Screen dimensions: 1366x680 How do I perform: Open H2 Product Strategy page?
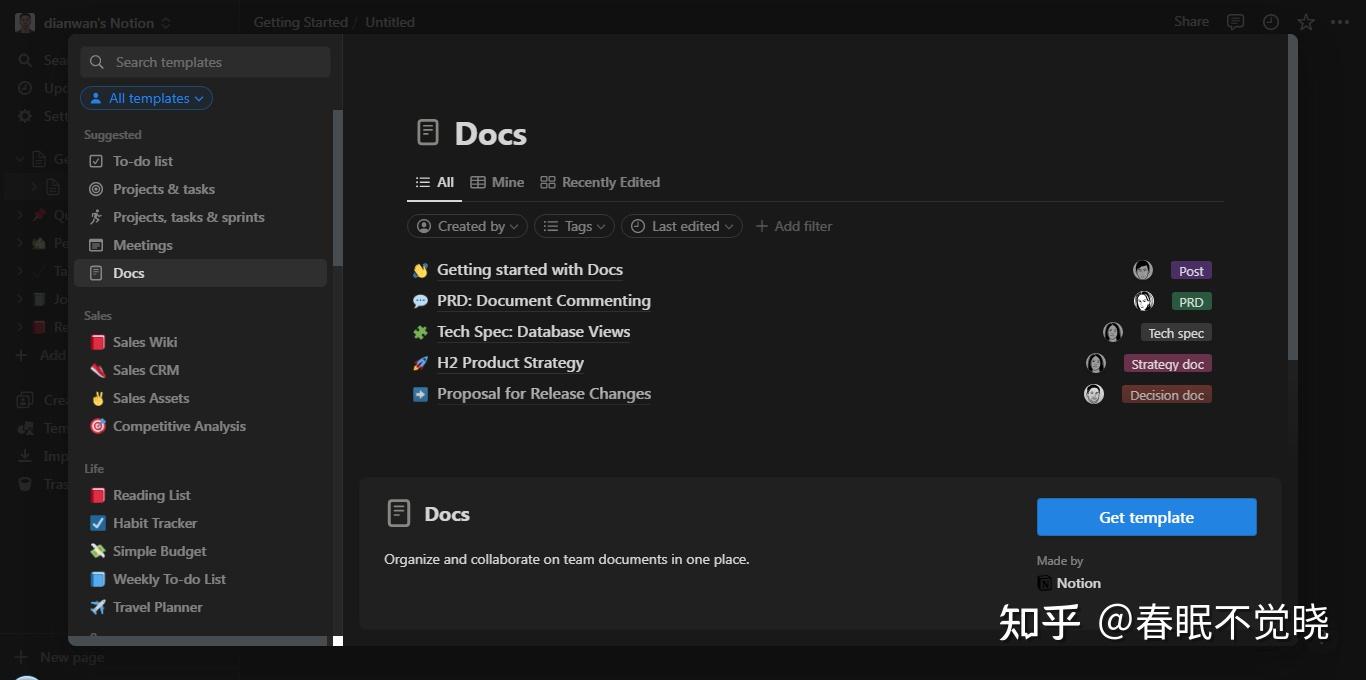[511, 363]
